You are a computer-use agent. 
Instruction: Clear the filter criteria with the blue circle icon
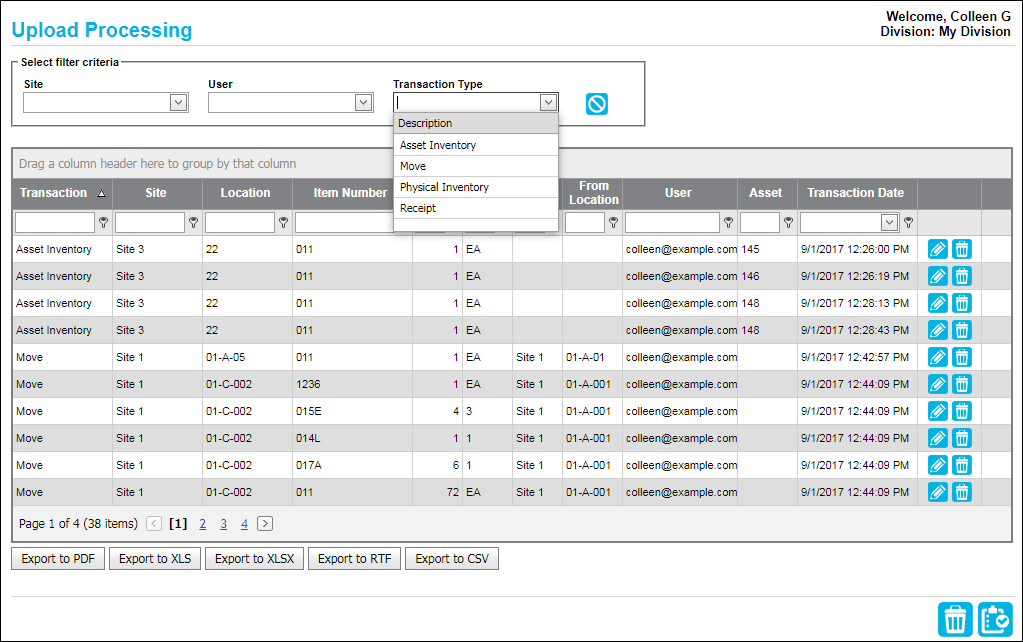(596, 104)
